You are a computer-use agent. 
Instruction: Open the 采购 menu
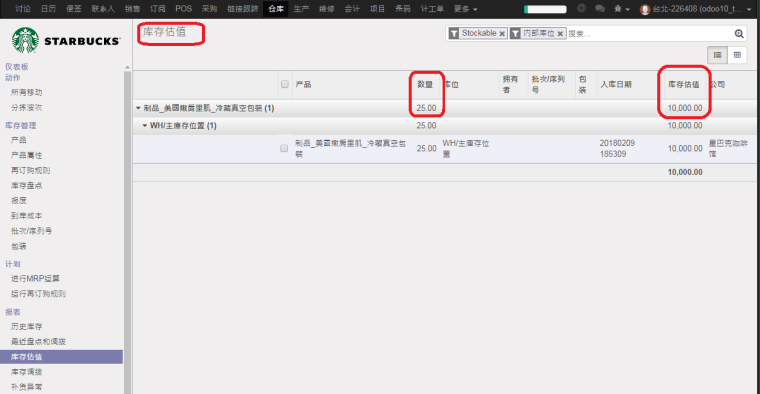pyautogui.click(x=209, y=9)
